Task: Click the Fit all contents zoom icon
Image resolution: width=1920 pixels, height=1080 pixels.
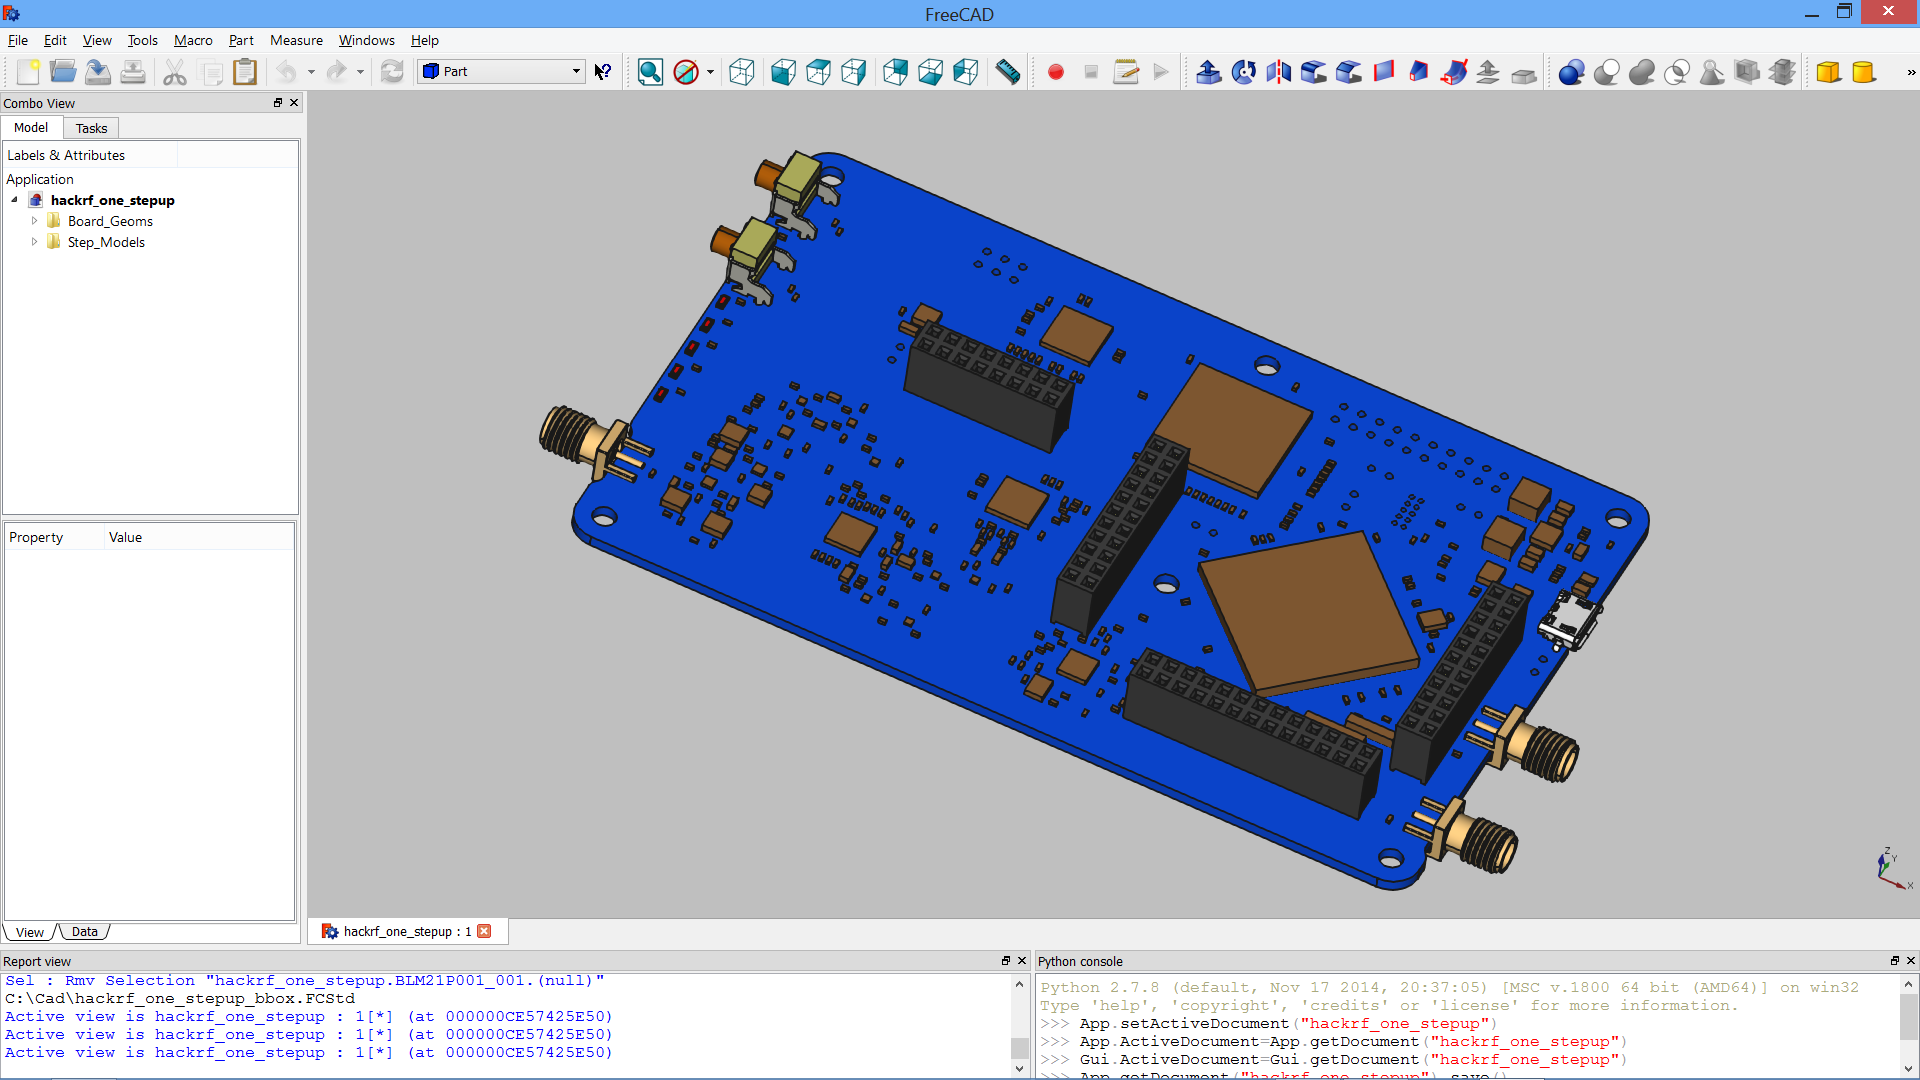Action: coord(650,72)
